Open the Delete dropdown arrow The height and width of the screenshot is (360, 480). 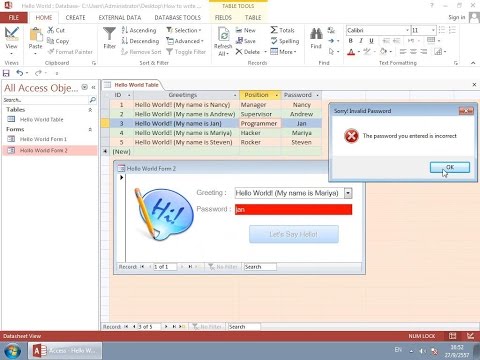(265, 52)
